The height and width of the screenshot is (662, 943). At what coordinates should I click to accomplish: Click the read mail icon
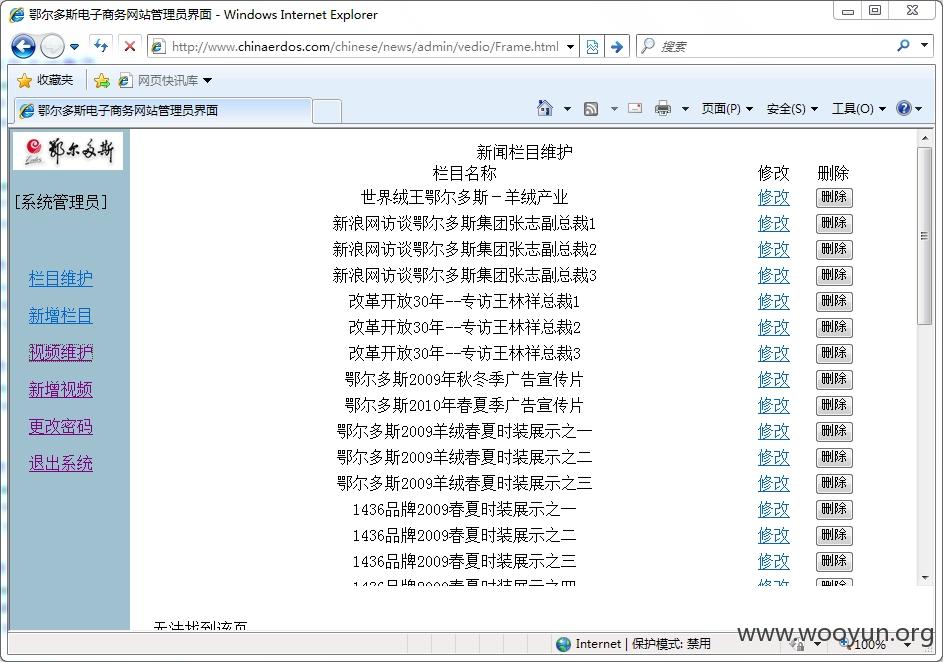[x=635, y=108]
